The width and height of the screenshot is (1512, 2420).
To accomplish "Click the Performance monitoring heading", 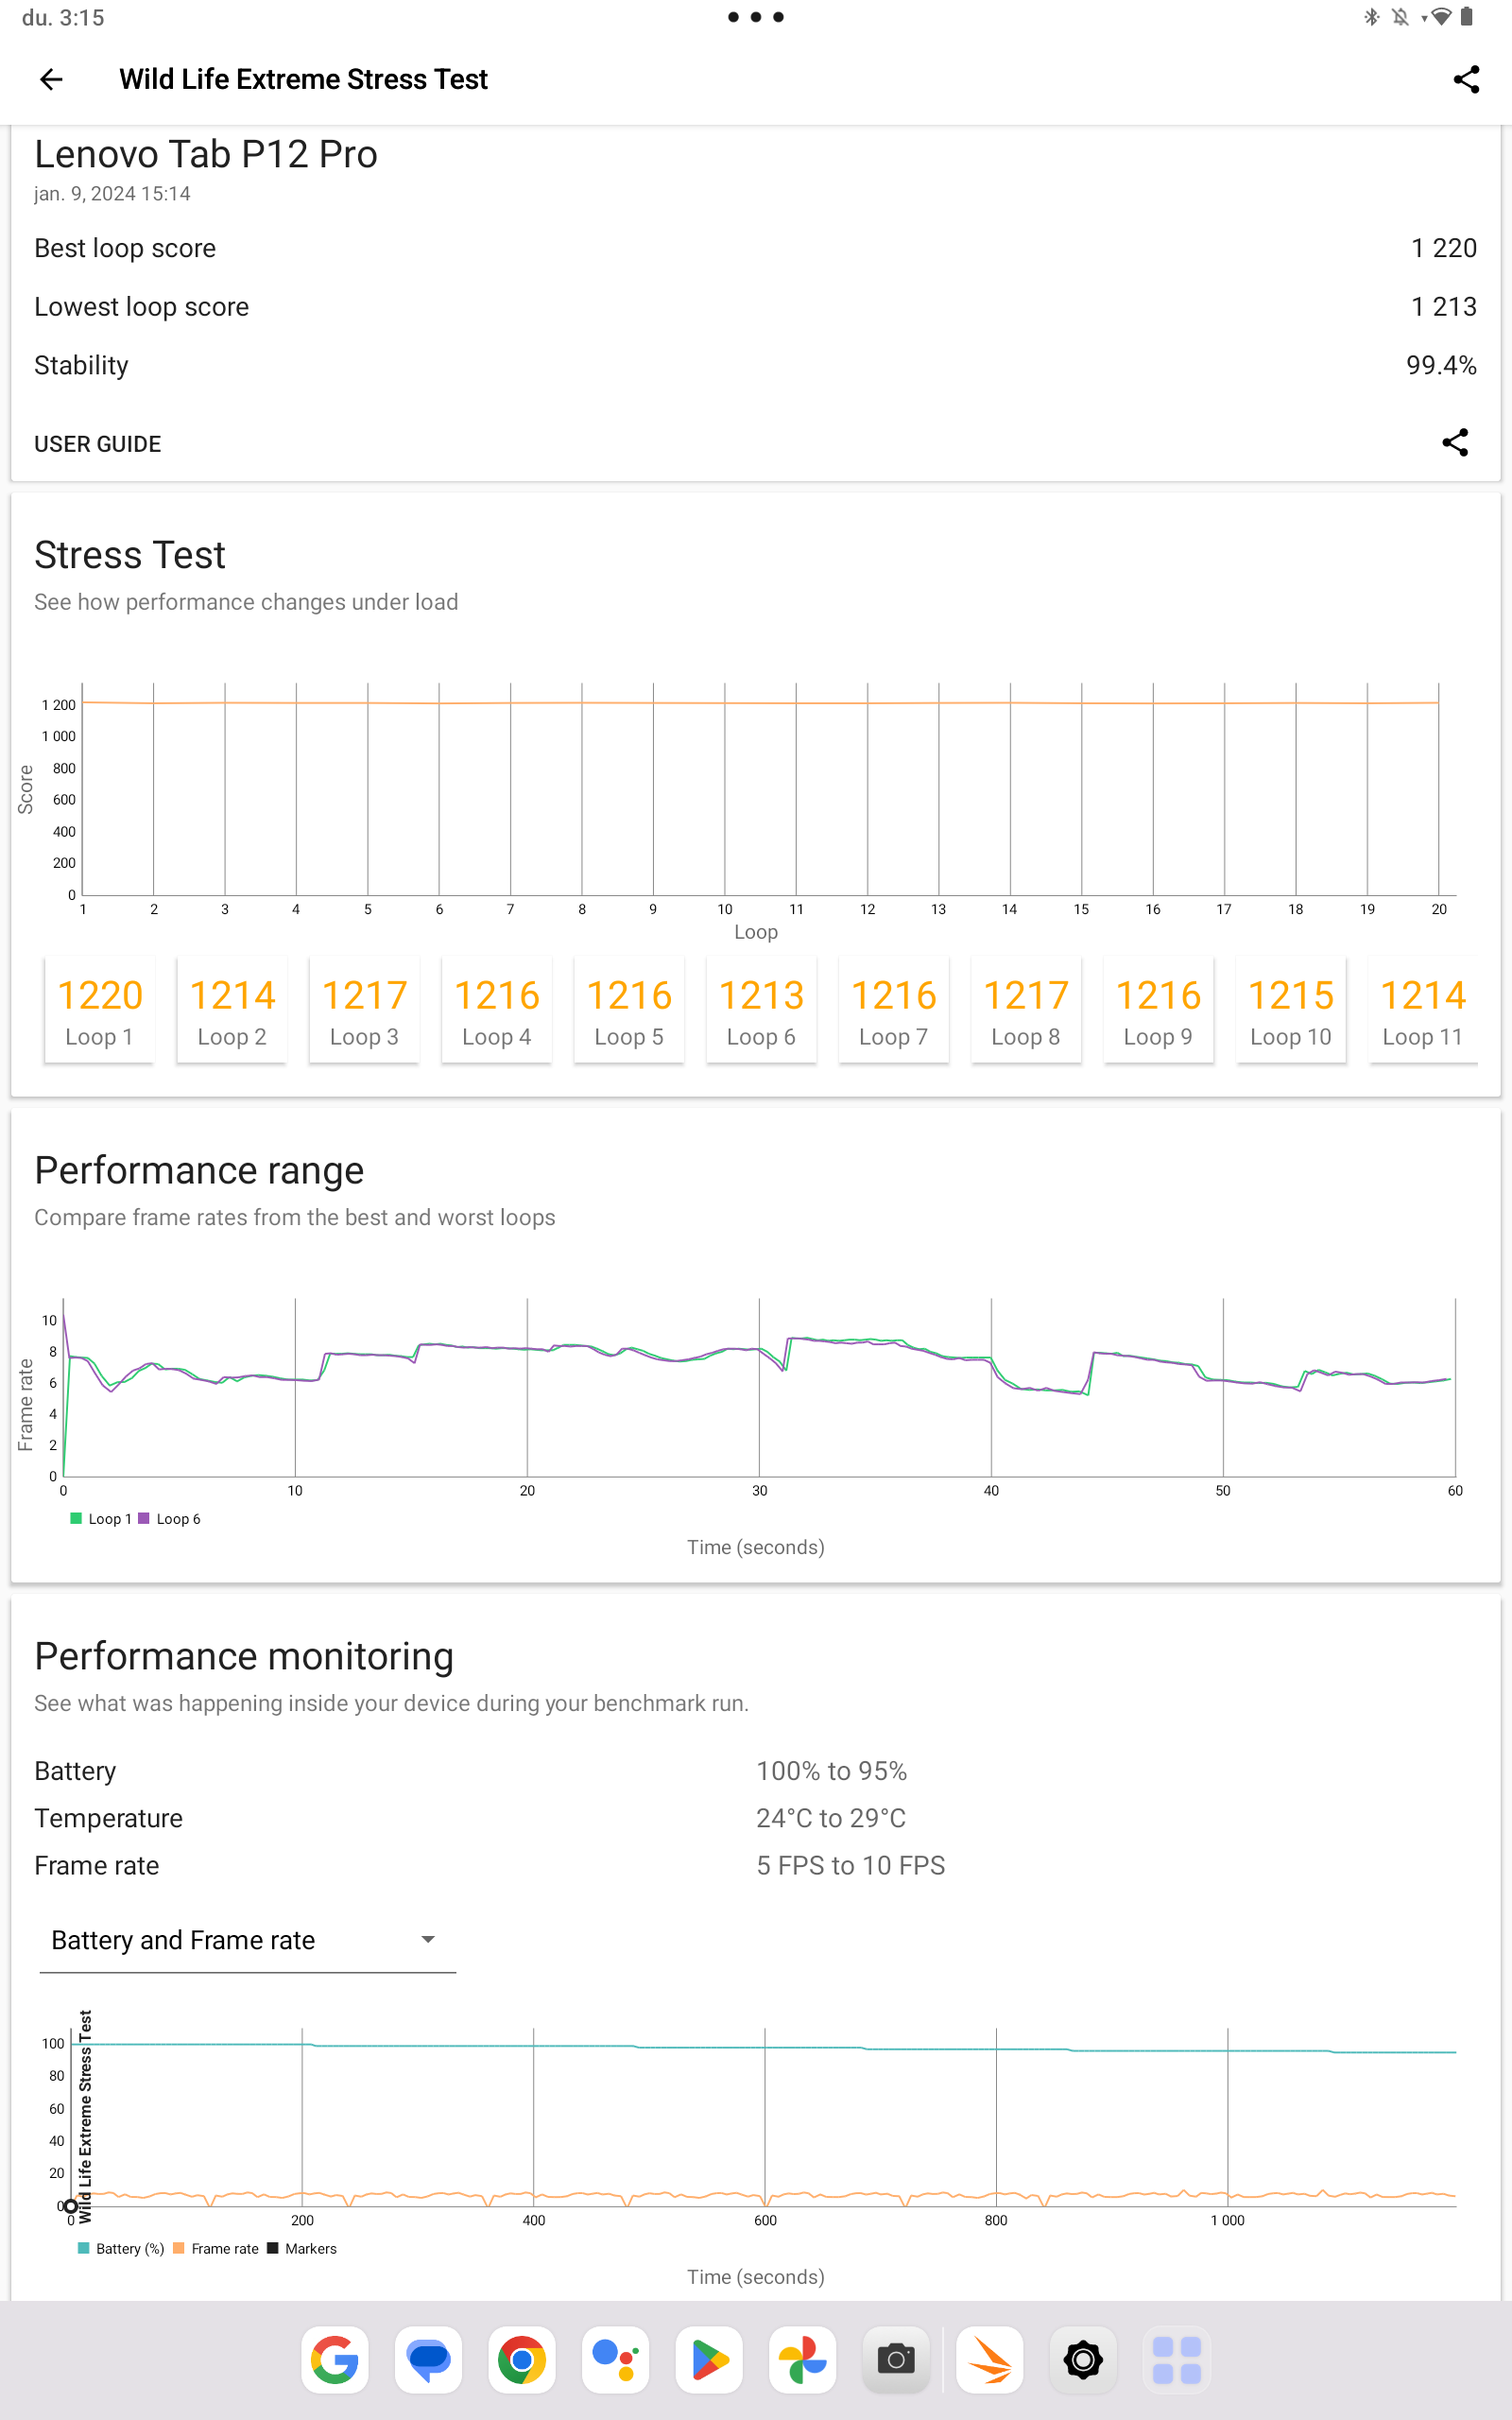I will [244, 1656].
